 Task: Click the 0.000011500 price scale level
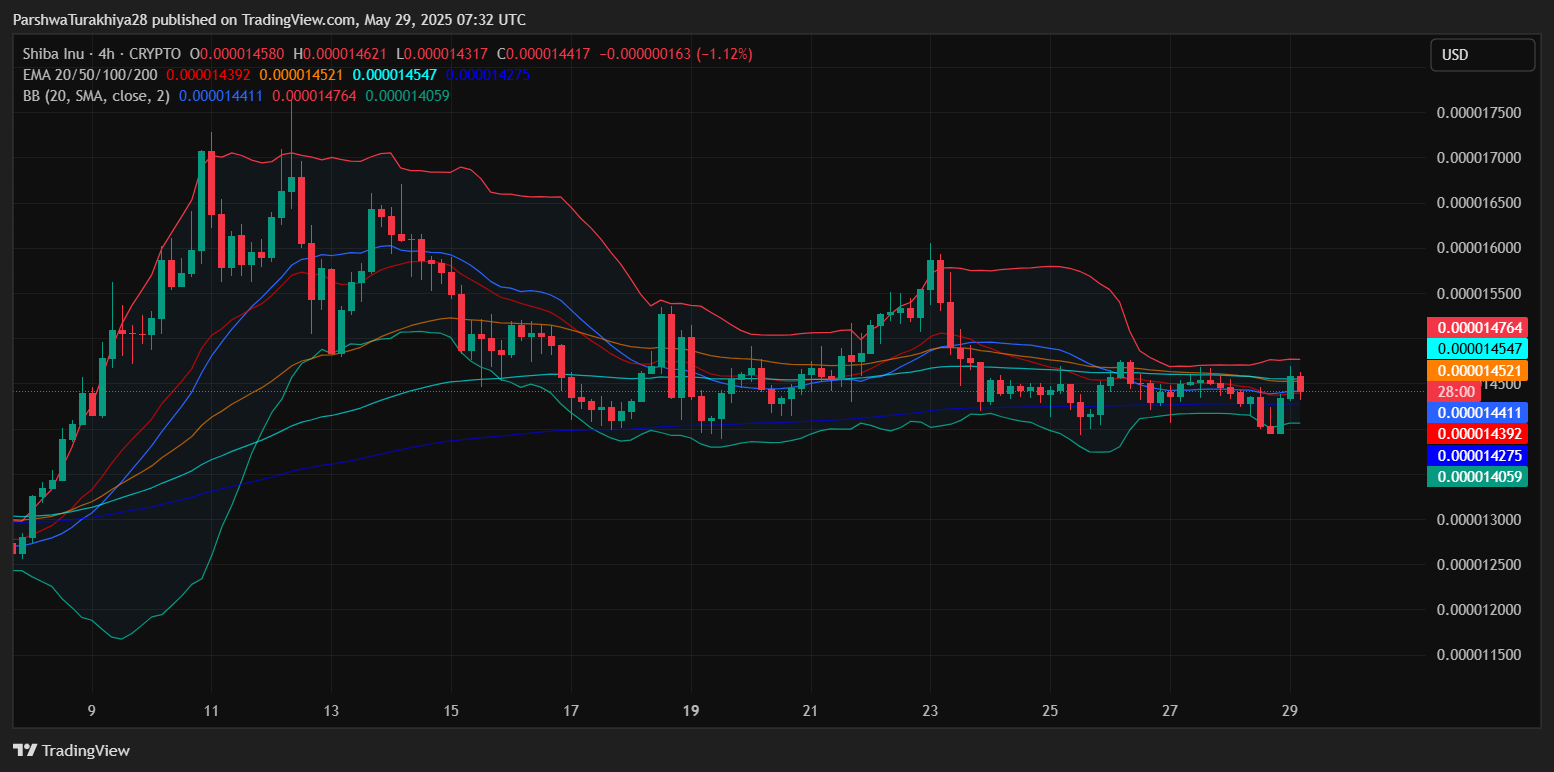coord(1478,655)
